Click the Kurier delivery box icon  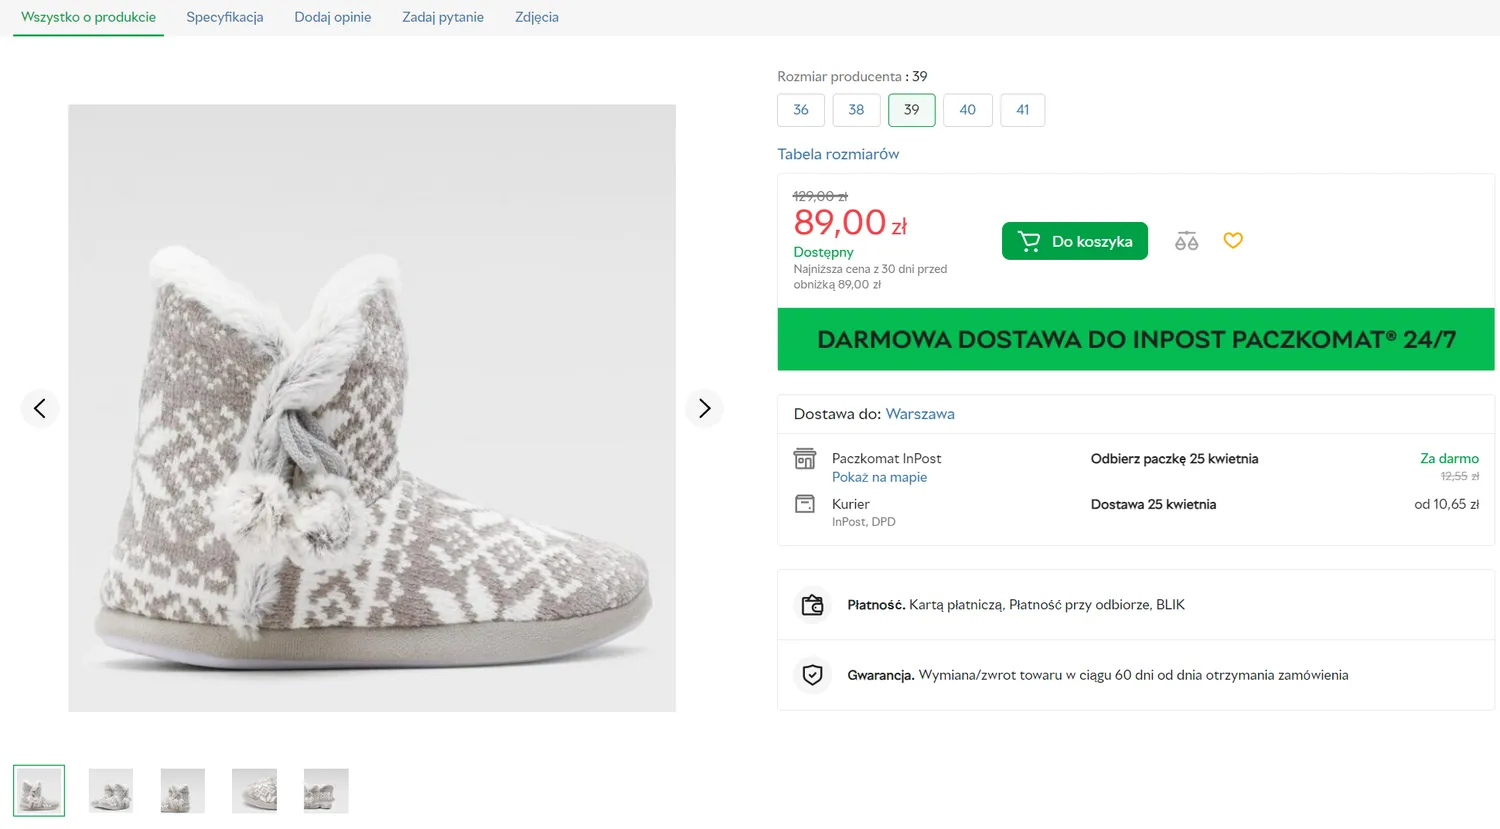[x=805, y=504]
